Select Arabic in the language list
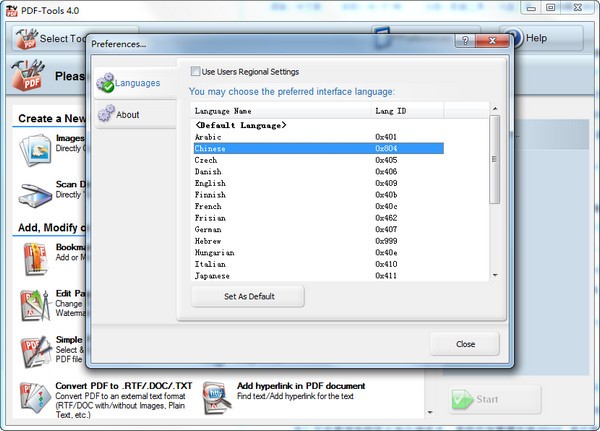Image resolution: width=600 pixels, height=431 pixels. point(319,137)
